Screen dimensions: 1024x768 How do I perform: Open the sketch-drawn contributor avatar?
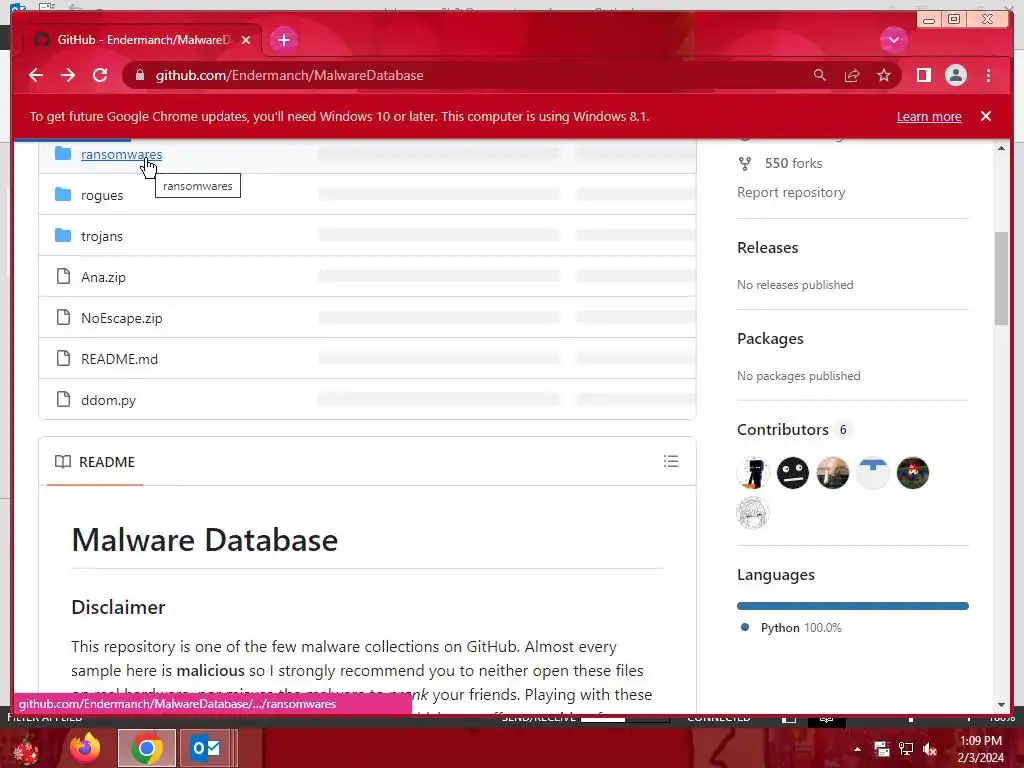pyautogui.click(x=752, y=513)
